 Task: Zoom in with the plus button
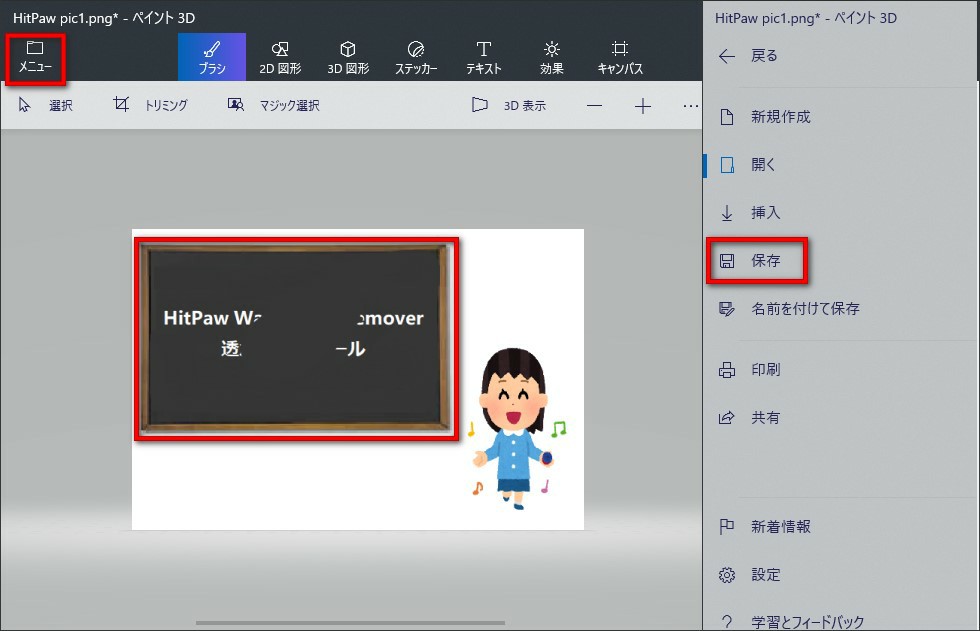click(x=642, y=106)
